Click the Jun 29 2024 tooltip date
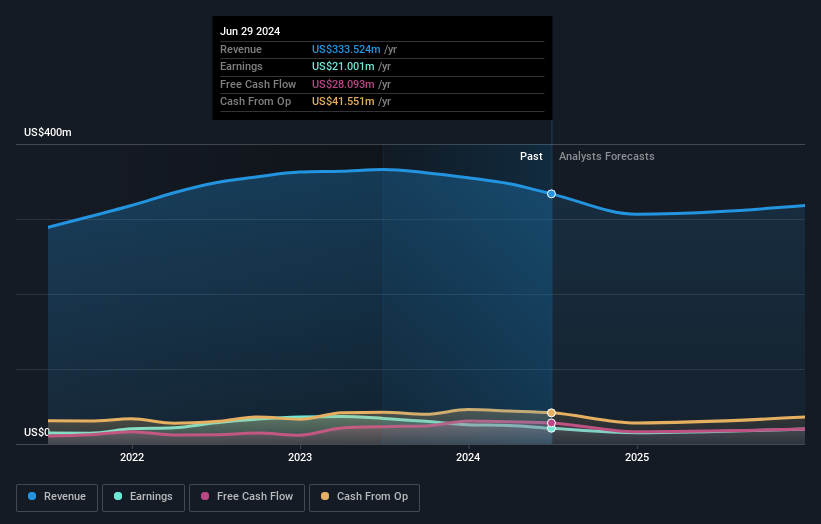 coord(250,31)
